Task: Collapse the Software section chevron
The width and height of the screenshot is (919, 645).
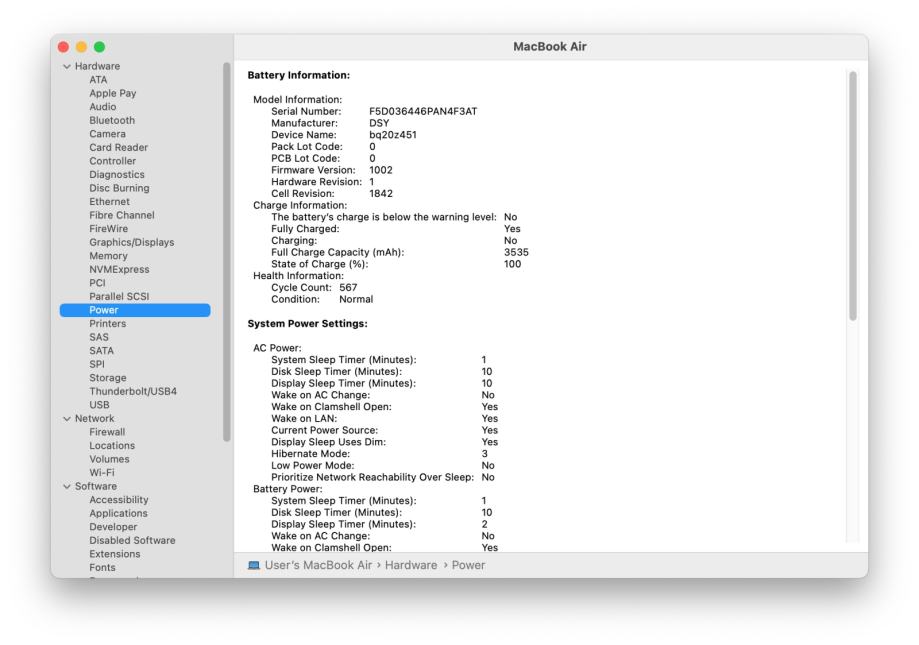Action: point(67,487)
